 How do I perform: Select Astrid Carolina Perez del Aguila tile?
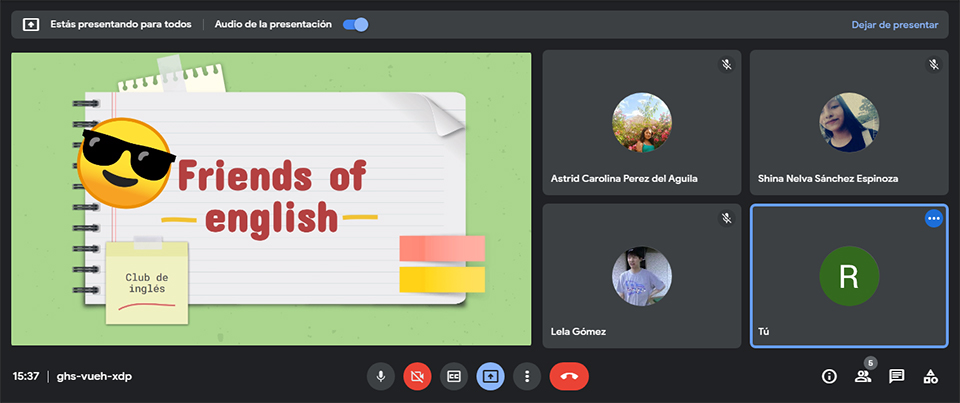click(641, 122)
